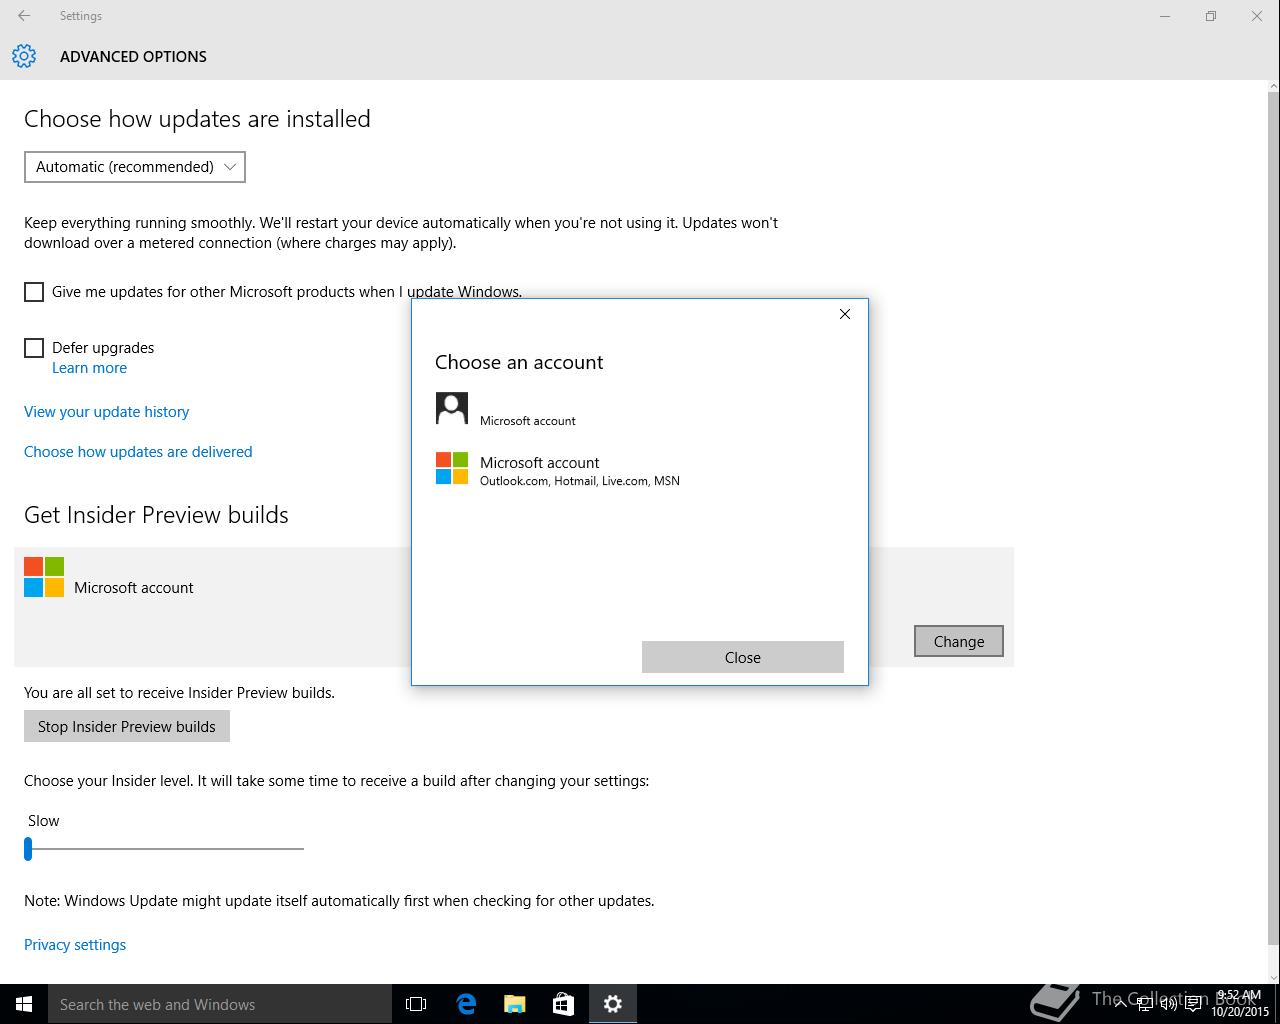Open File Explorer from taskbar
This screenshot has width=1280, height=1024.
coord(515,1004)
